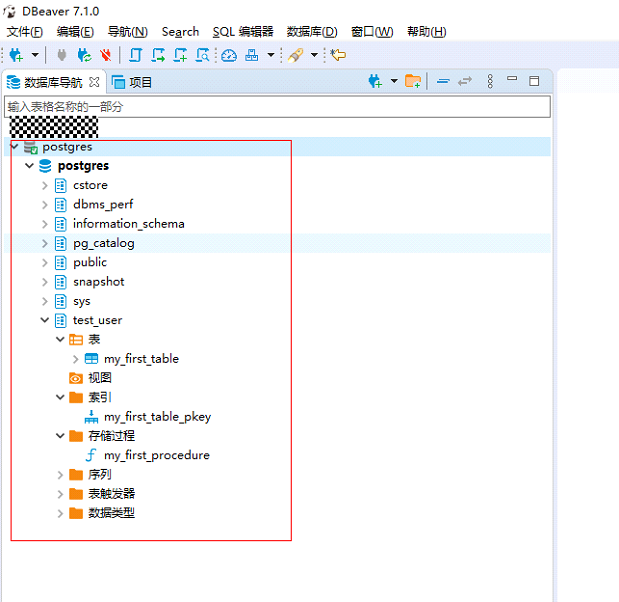619x602 pixels.
Task: Click the yellow back-arrow icon in toolbar
Action: click(338, 54)
